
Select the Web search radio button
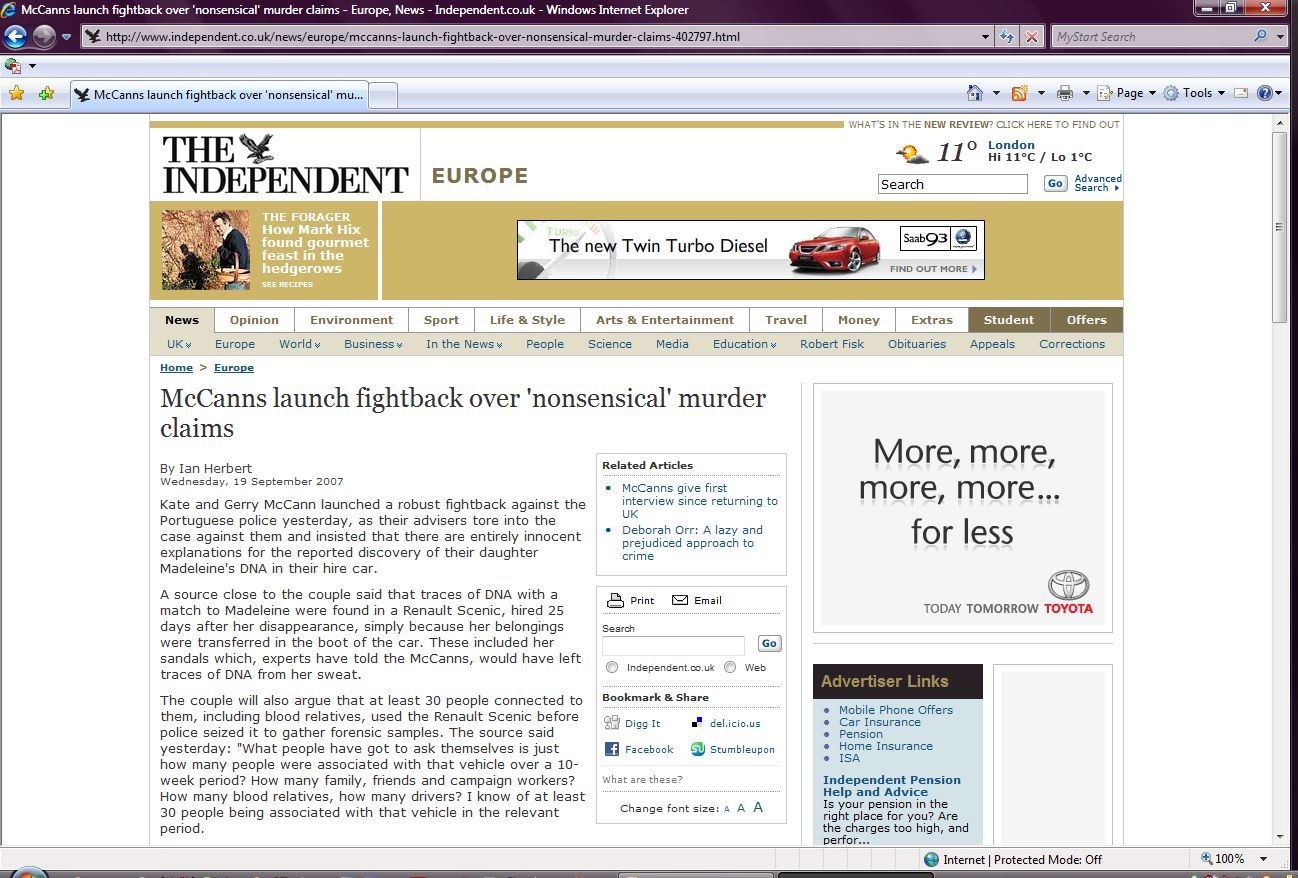click(x=730, y=667)
